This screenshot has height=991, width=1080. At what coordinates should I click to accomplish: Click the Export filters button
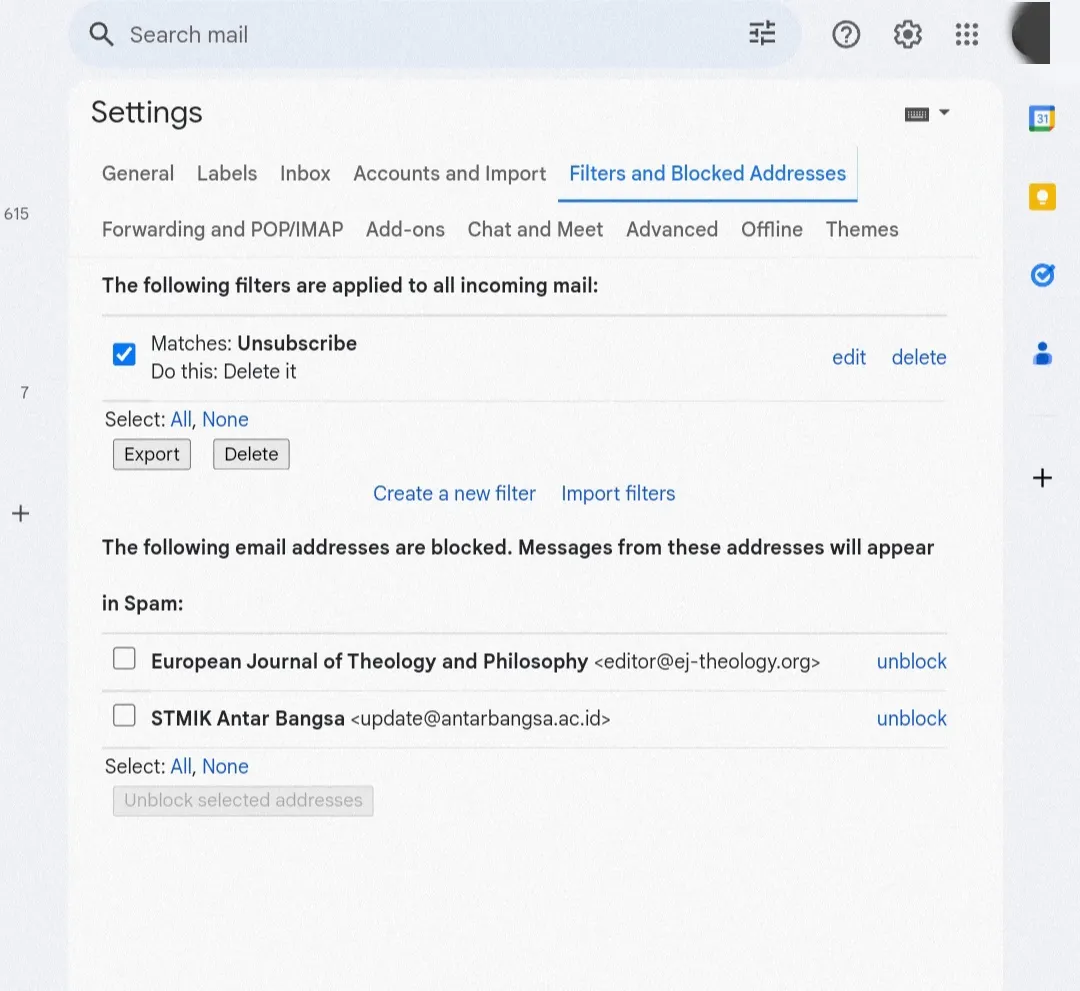151,454
